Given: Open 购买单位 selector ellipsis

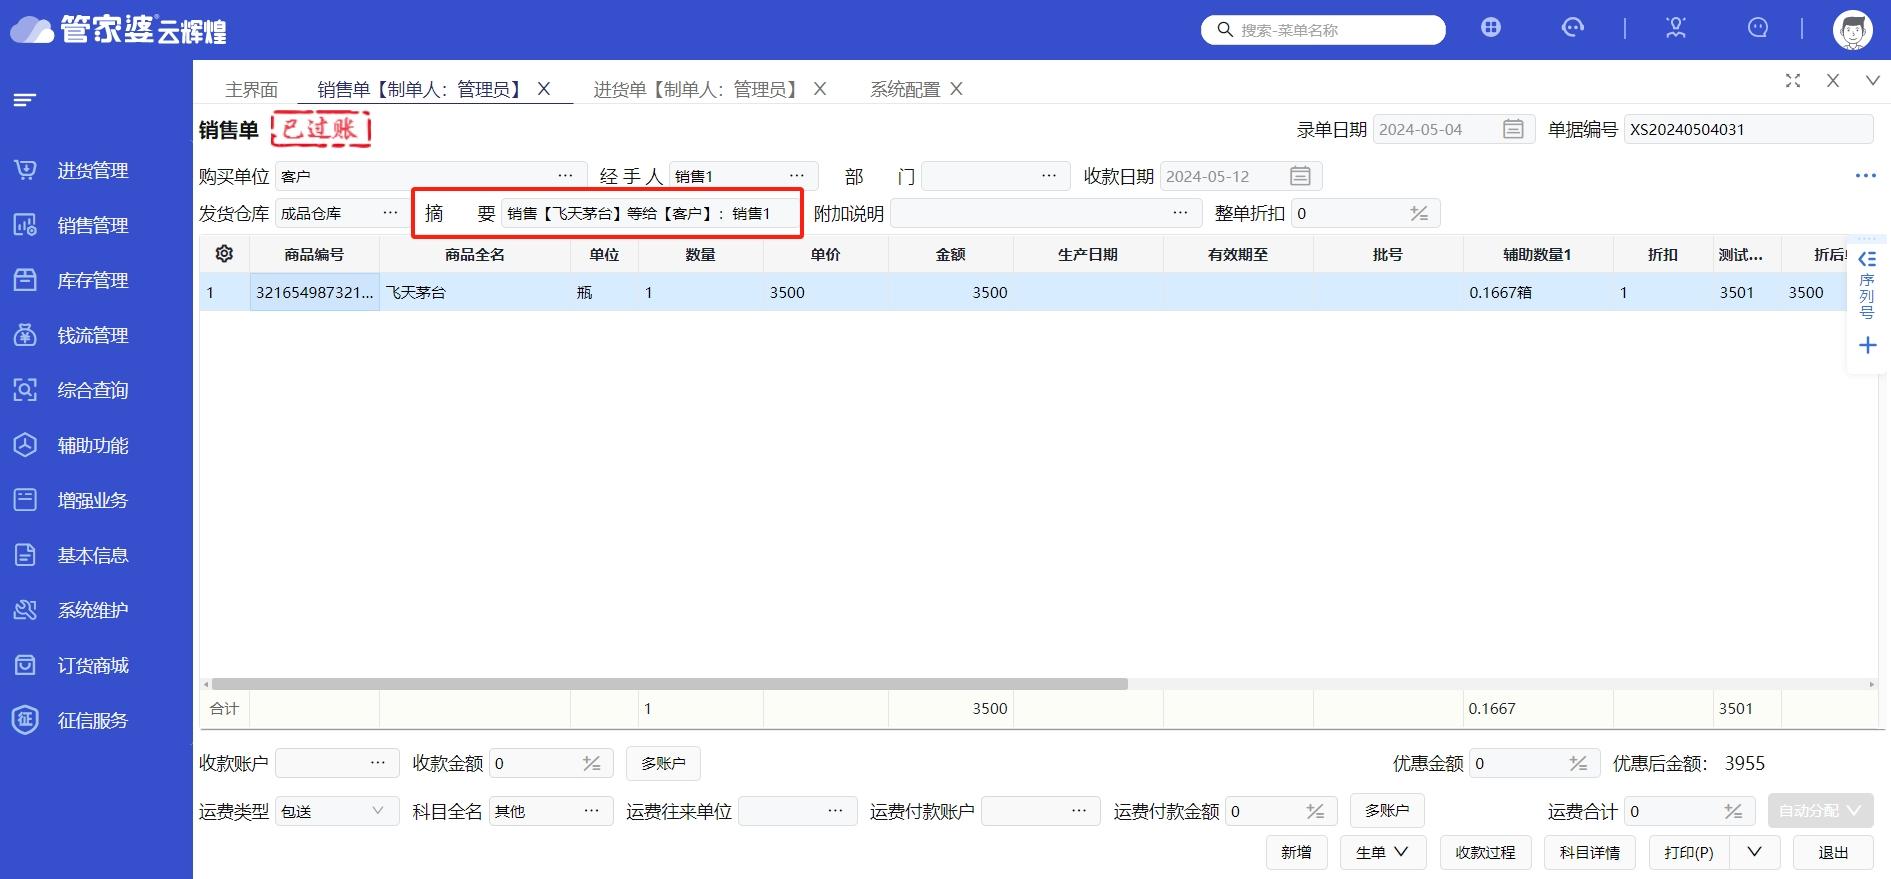Looking at the screenshot, I should (565, 175).
